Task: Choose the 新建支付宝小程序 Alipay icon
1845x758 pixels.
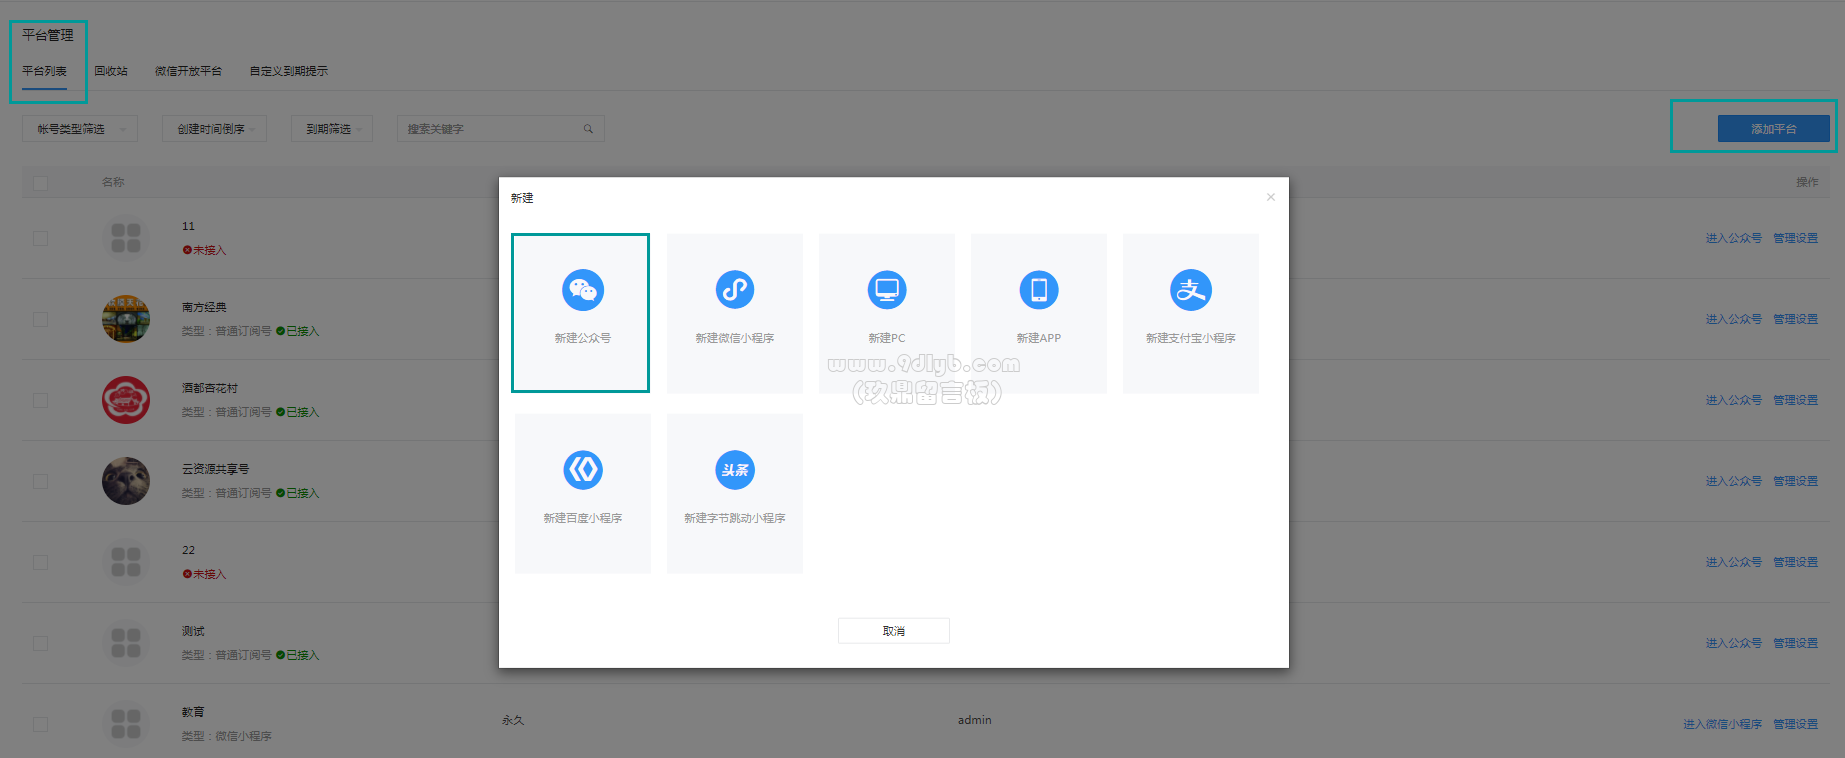Action: coord(1191,290)
